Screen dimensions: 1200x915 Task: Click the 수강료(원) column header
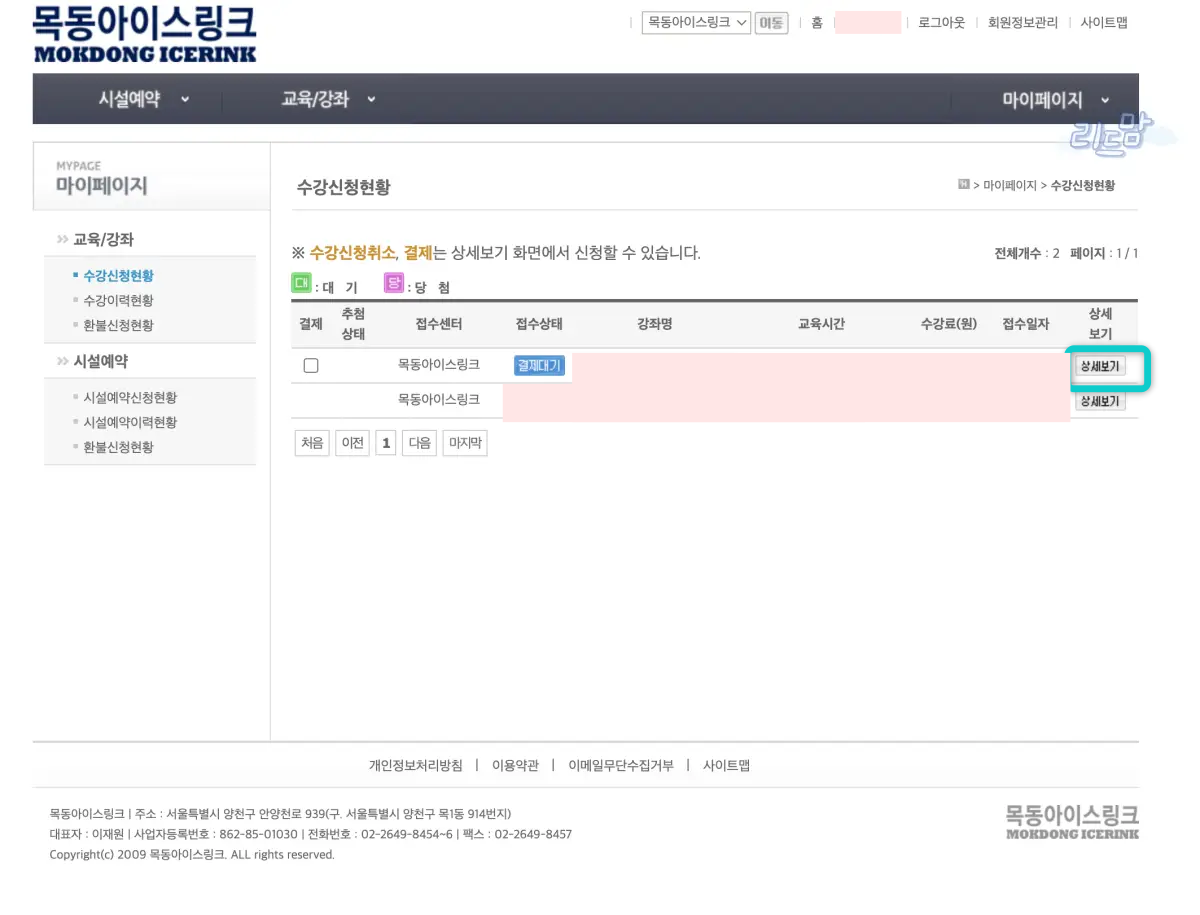click(949, 324)
